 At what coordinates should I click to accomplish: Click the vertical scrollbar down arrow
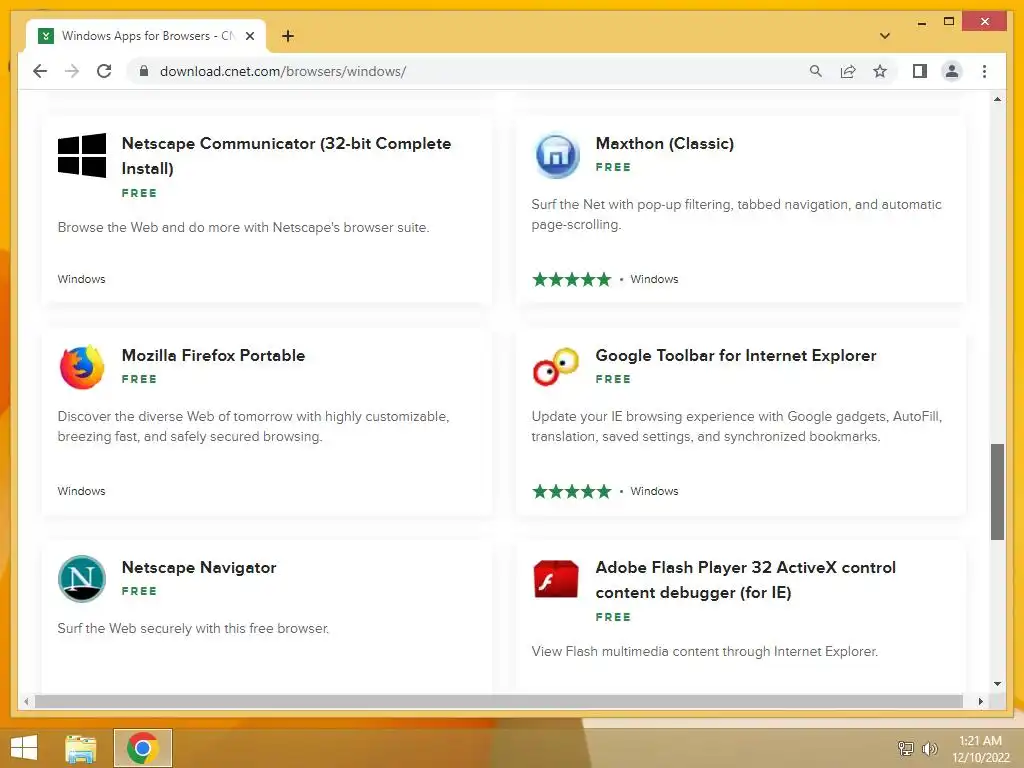click(x=997, y=684)
